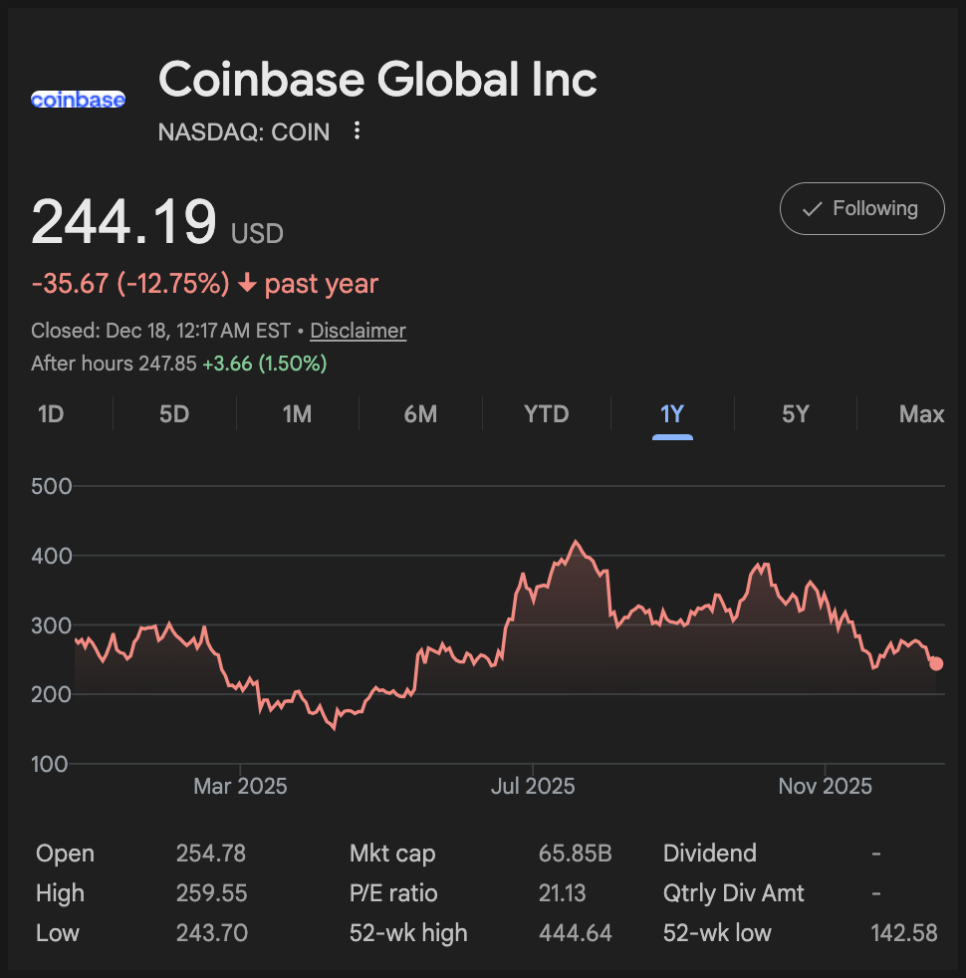The image size is (966, 978).
Task: Open the three-dot more options menu
Action: click(357, 131)
